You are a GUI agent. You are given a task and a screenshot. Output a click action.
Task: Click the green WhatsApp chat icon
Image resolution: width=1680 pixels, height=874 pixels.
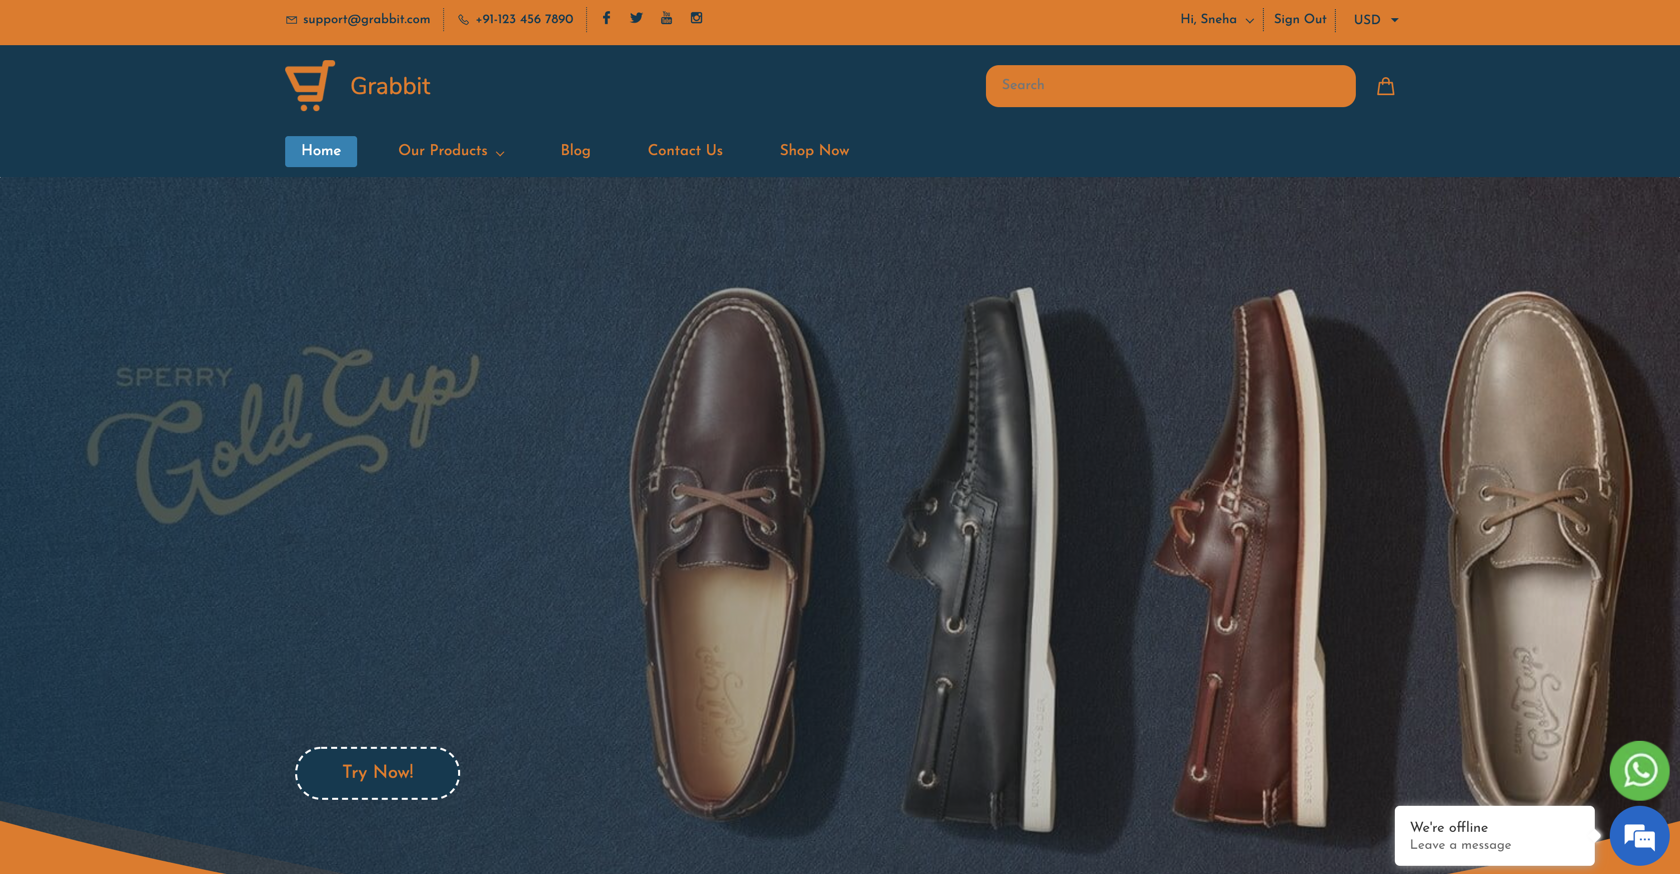1638,770
